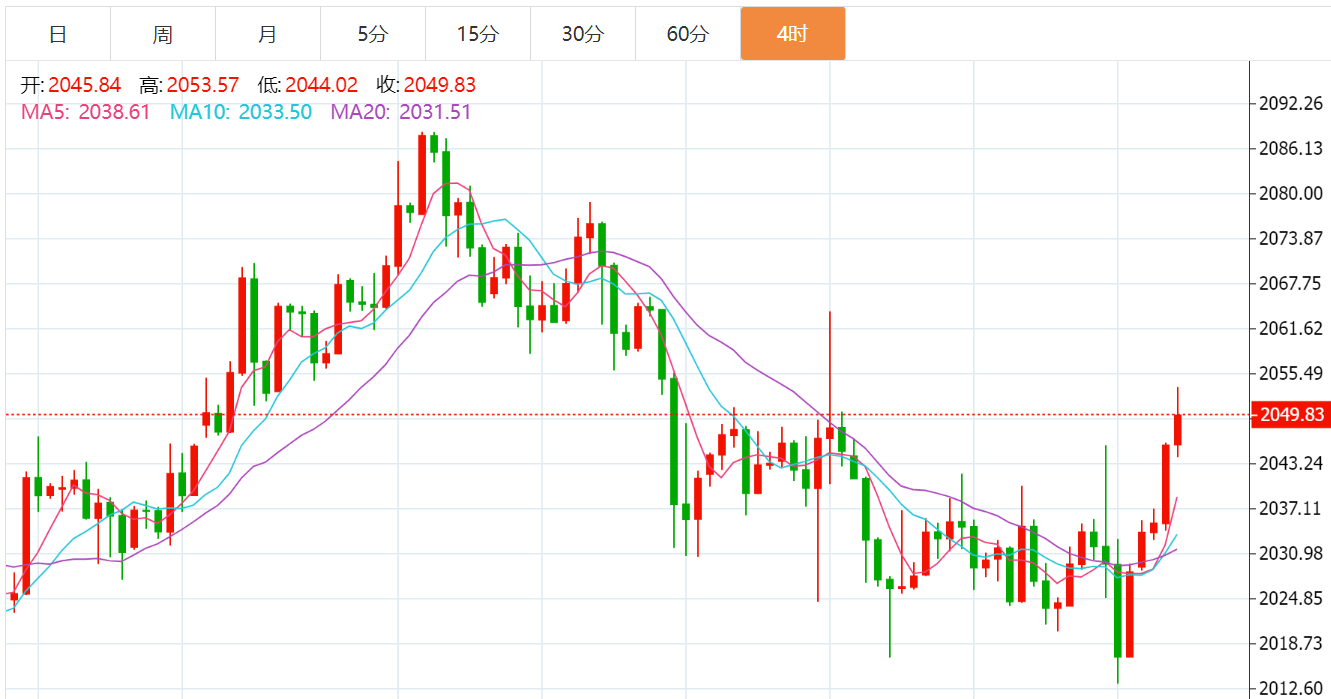
Task: Click the red current price tag 2049.83 on the axis
Action: [1291, 414]
